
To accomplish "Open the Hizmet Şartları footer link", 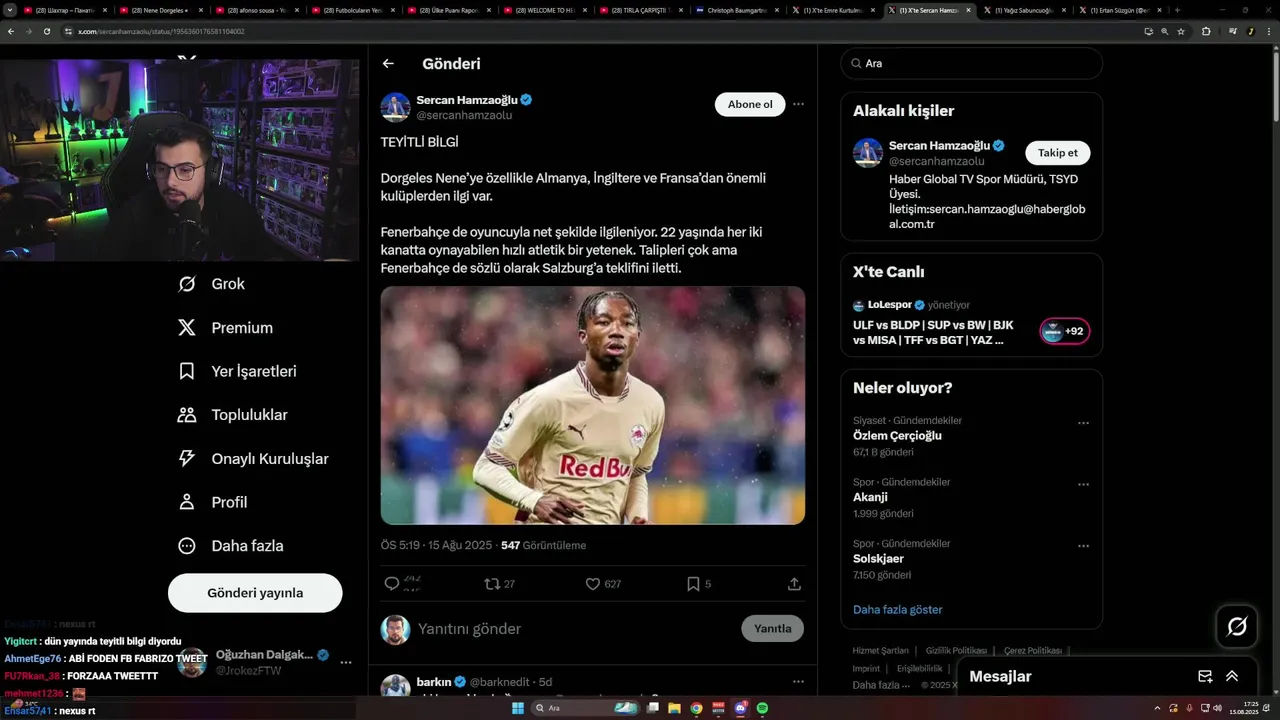I will (x=881, y=650).
